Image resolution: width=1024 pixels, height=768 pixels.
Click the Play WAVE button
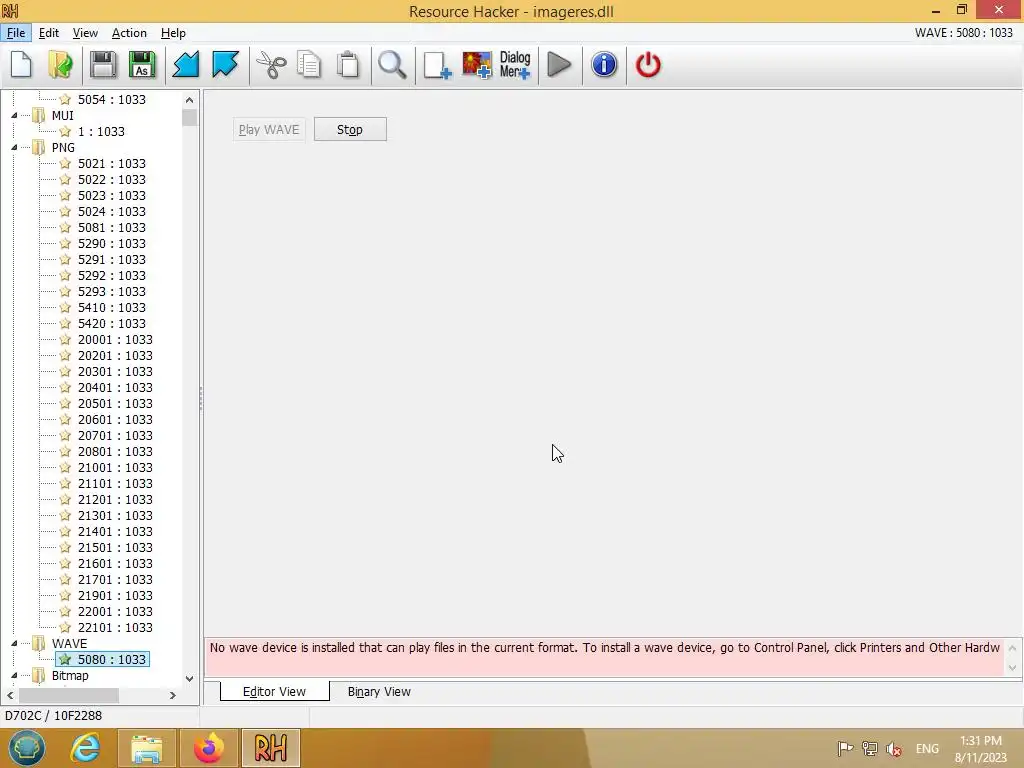269,129
